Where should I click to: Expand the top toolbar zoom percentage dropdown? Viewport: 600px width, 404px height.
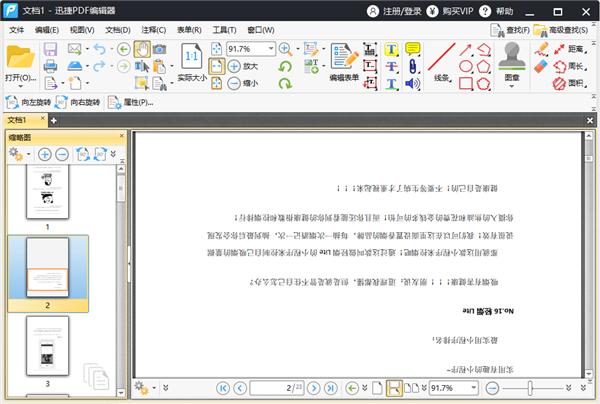(x=271, y=49)
